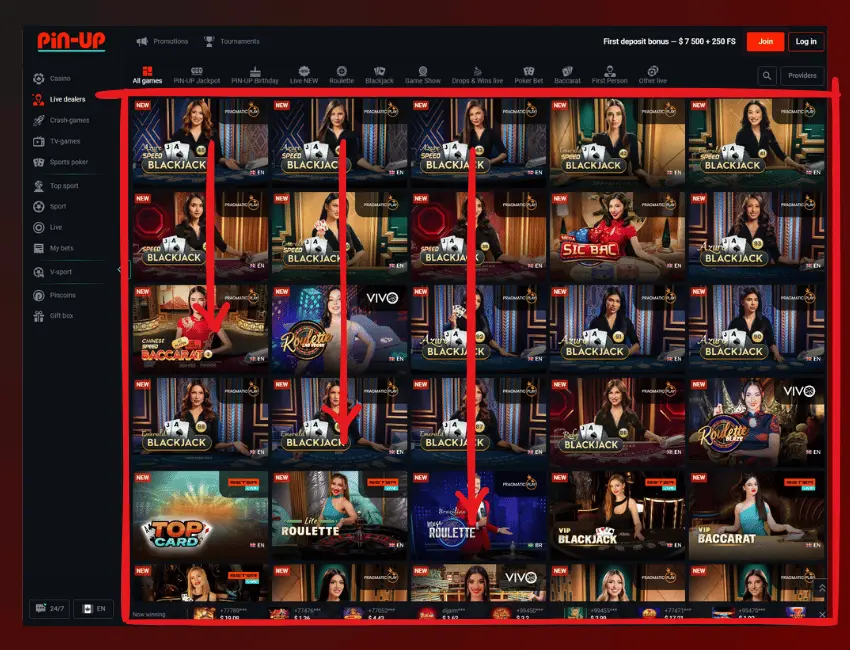850x650 pixels.
Task: Open the Drops & Wins live tab
Action: [478, 75]
